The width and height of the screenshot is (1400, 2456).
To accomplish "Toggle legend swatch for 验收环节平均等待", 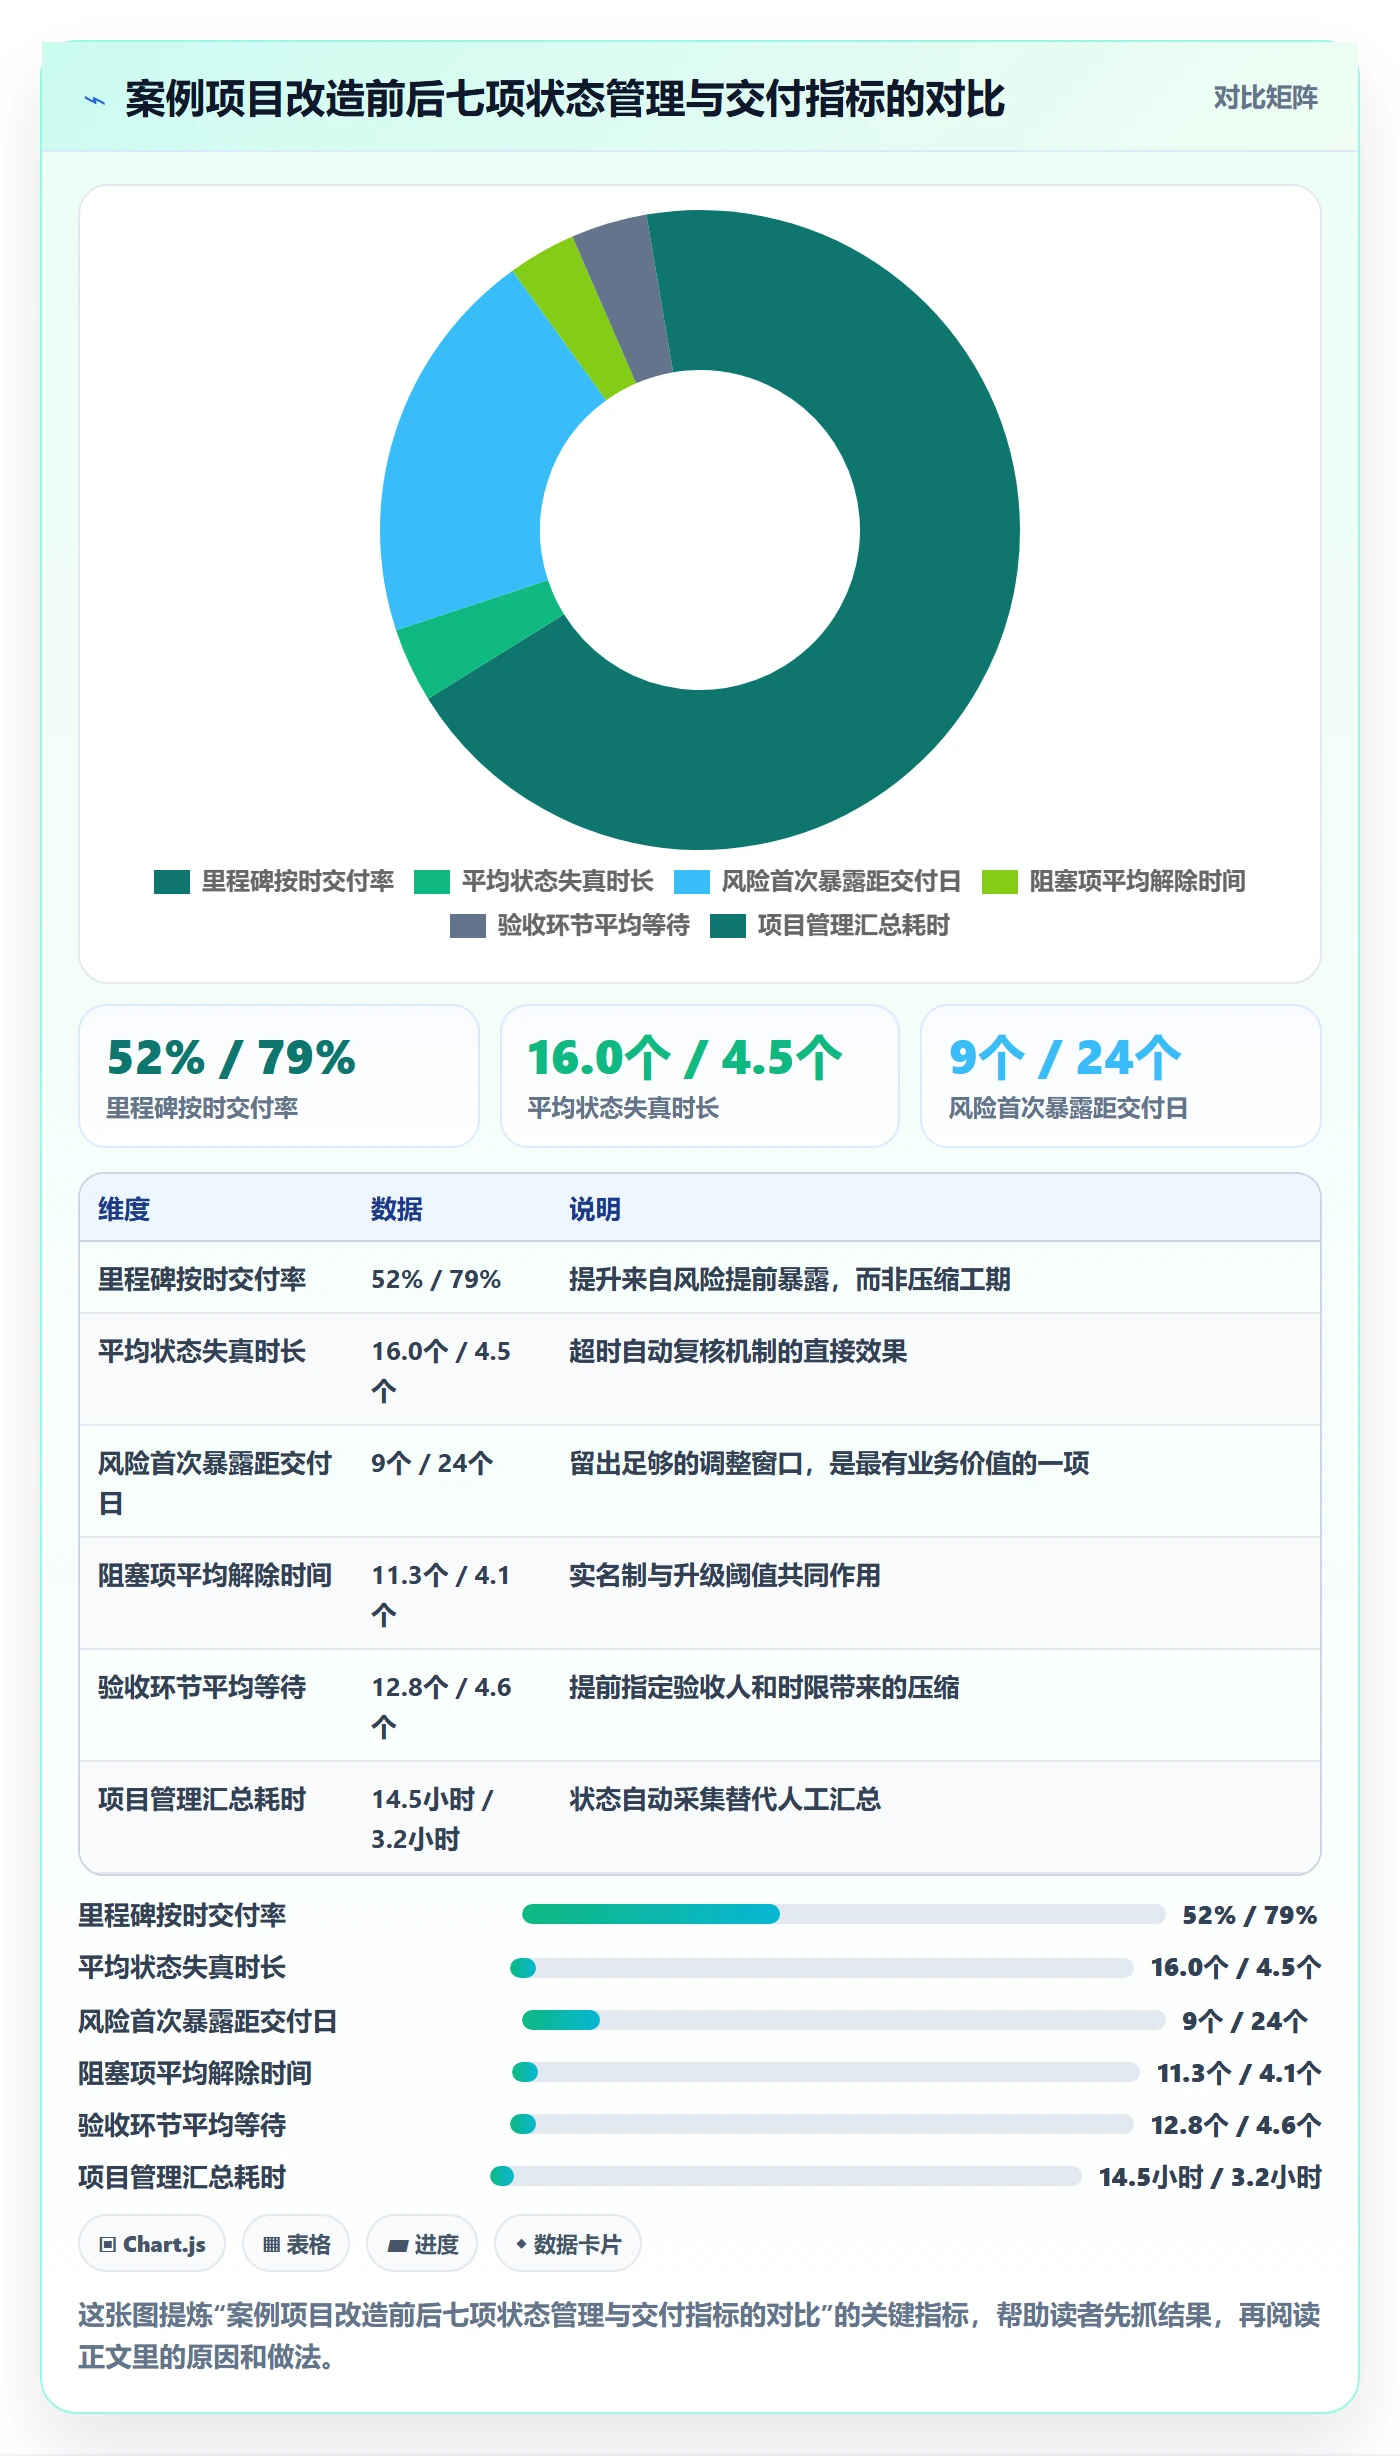I will pos(468,926).
